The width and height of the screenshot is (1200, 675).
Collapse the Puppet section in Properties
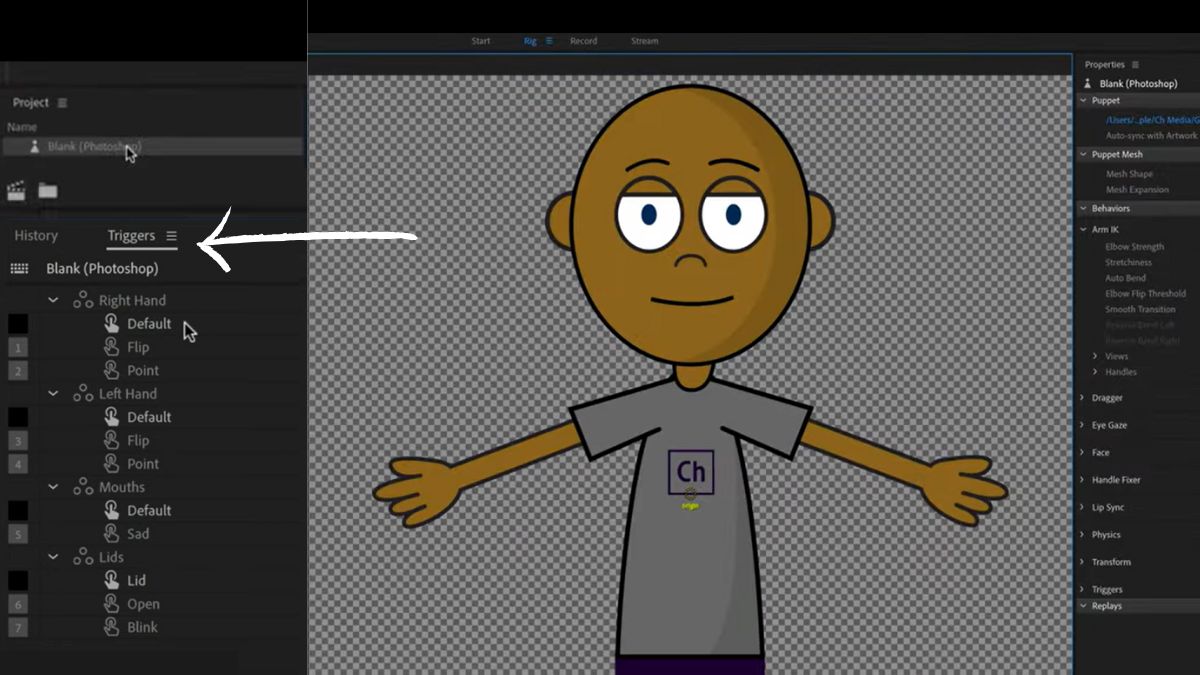click(1084, 101)
